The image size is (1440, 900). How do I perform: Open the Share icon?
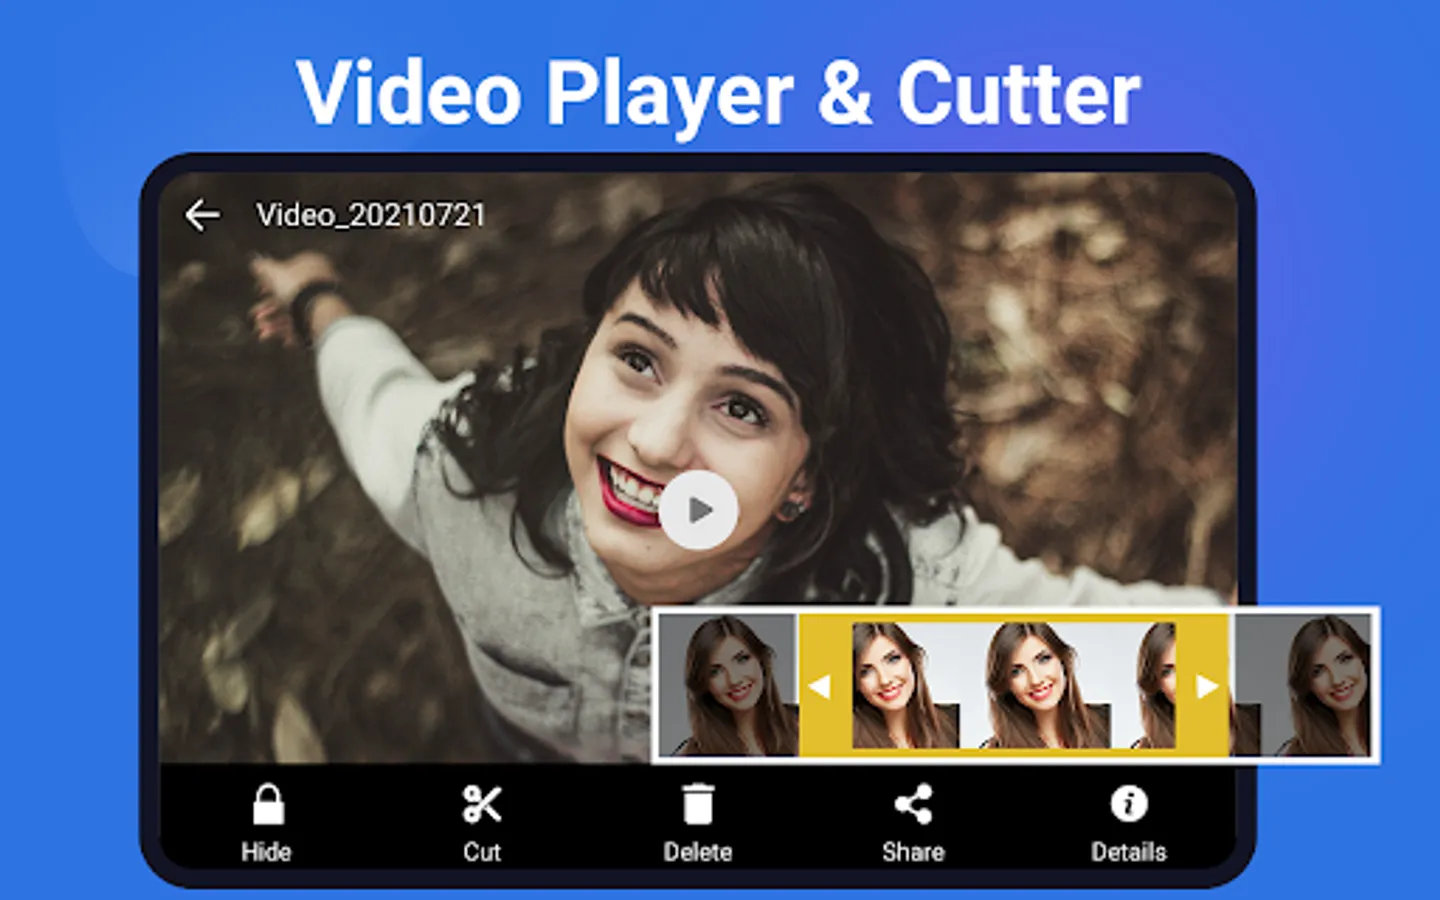[x=913, y=804]
